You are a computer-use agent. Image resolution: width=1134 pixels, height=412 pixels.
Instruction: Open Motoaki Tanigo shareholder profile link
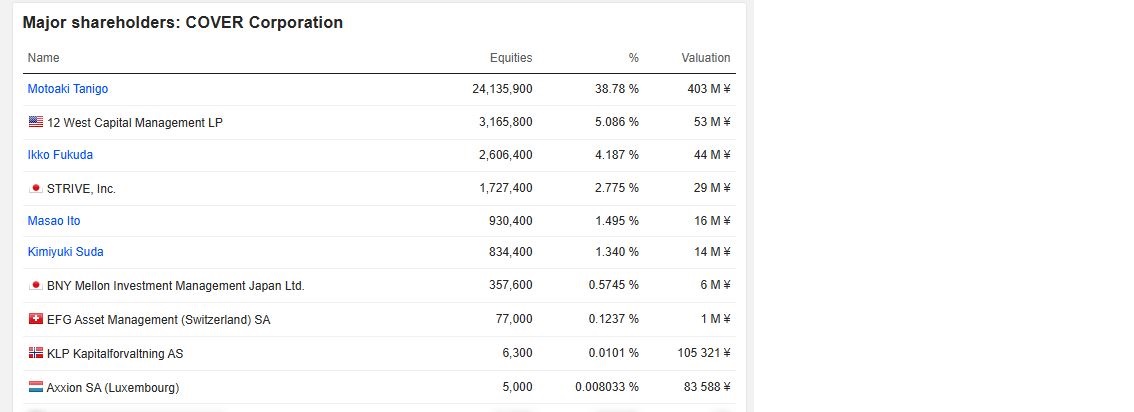pos(68,89)
